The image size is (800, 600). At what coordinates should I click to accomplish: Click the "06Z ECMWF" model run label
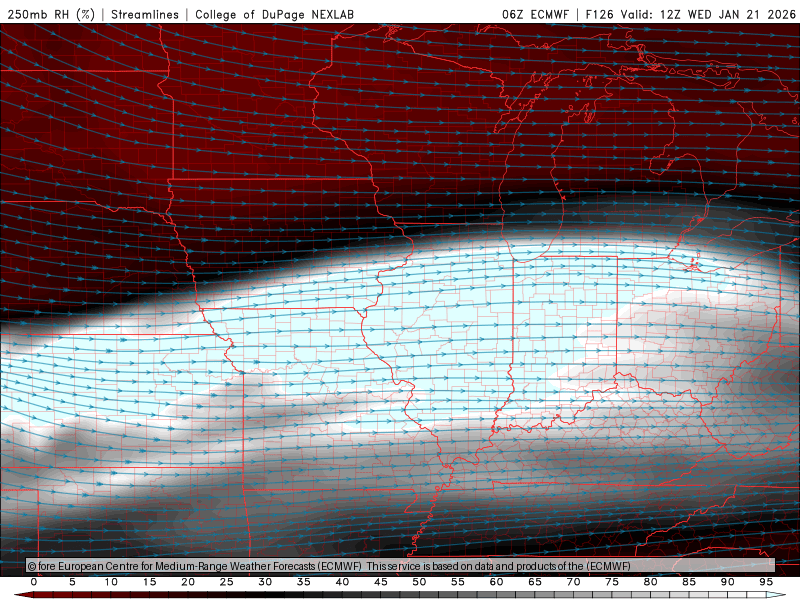click(x=535, y=14)
